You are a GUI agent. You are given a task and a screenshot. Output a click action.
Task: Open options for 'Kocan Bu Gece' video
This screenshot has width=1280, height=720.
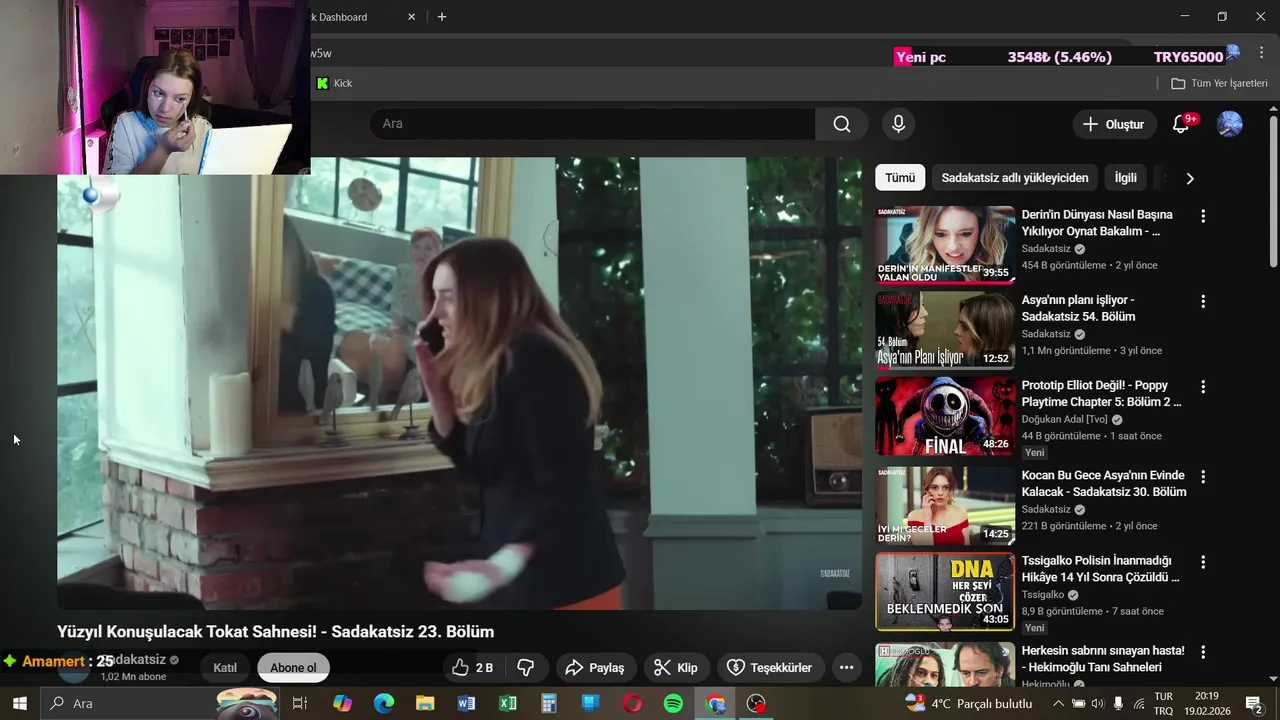[x=1203, y=476]
